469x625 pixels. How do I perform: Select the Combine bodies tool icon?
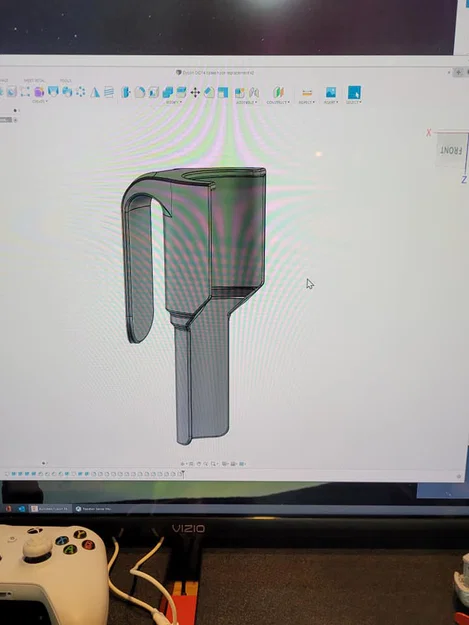click(x=168, y=92)
